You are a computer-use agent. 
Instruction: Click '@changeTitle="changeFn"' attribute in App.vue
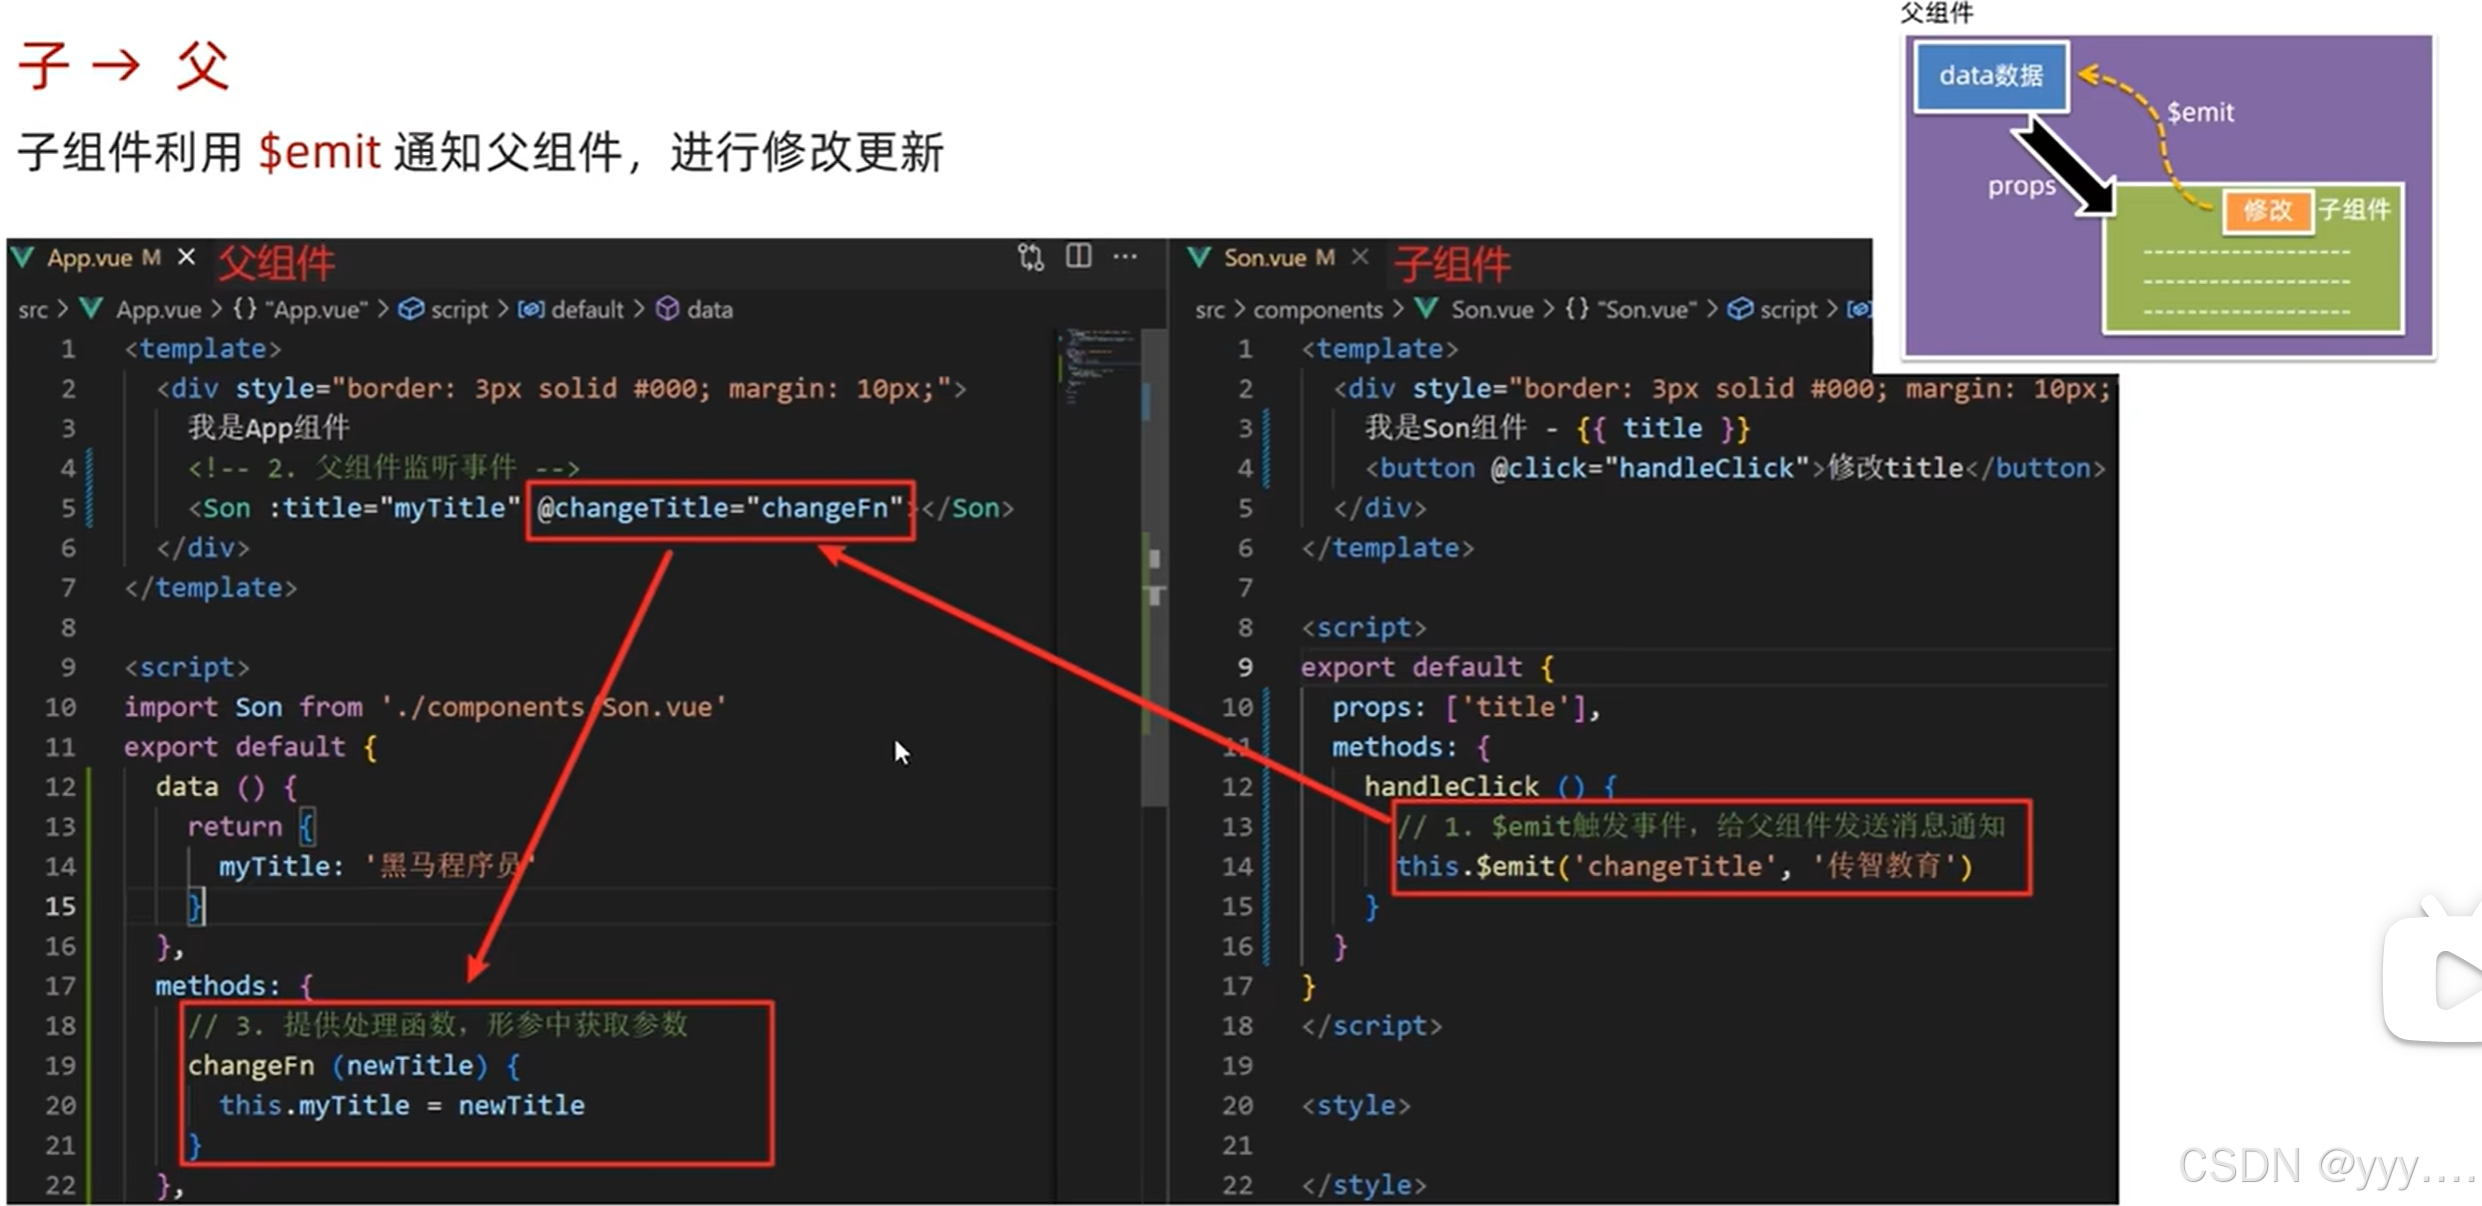pyautogui.click(x=720, y=508)
